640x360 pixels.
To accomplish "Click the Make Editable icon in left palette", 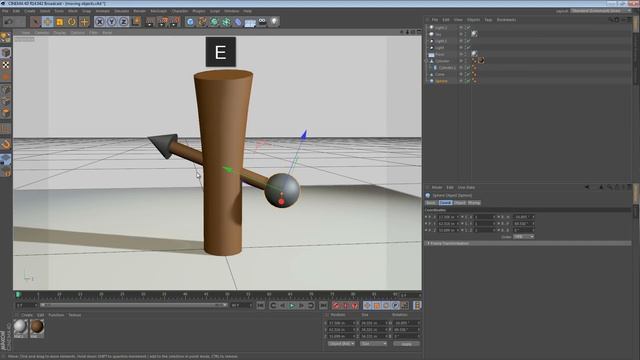I will click(6, 38).
